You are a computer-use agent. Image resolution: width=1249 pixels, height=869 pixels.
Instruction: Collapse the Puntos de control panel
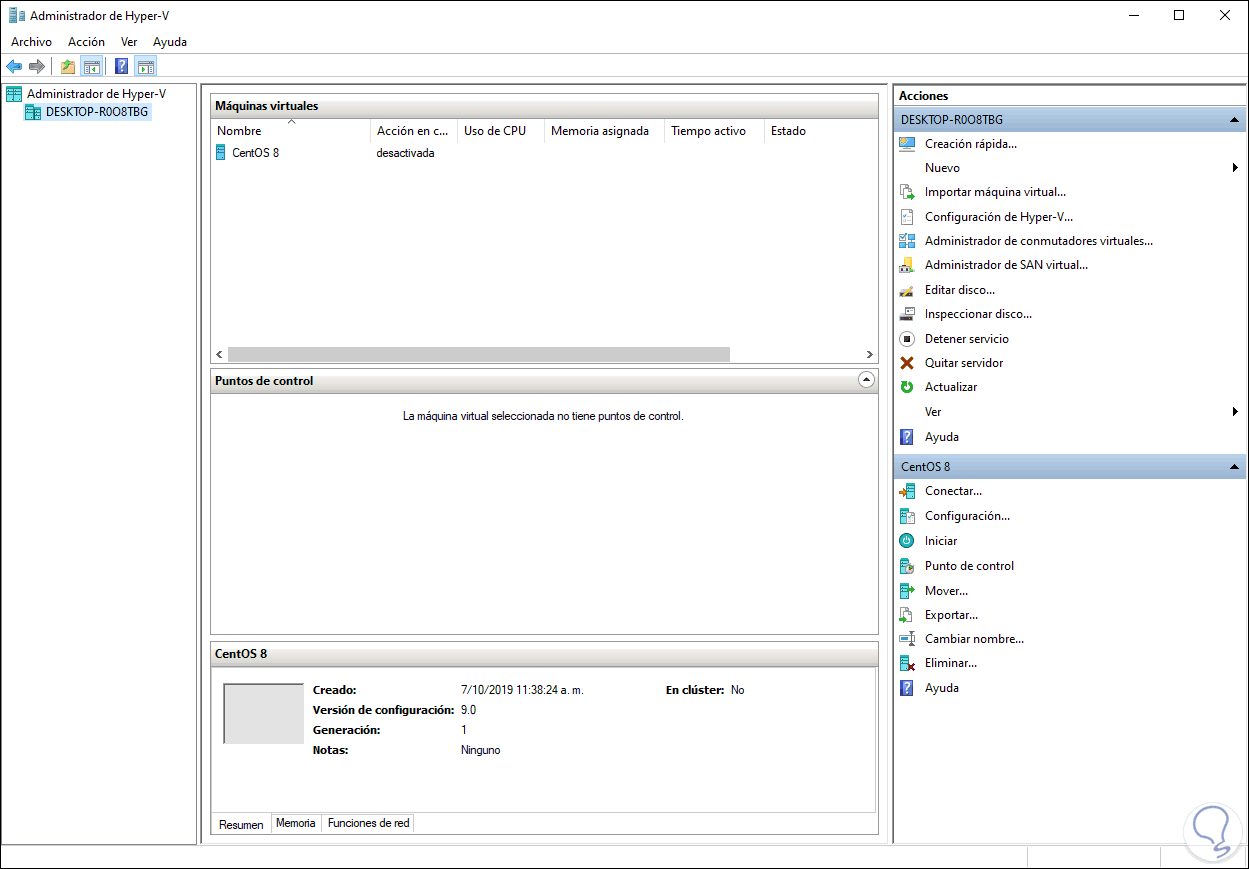(866, 380)
